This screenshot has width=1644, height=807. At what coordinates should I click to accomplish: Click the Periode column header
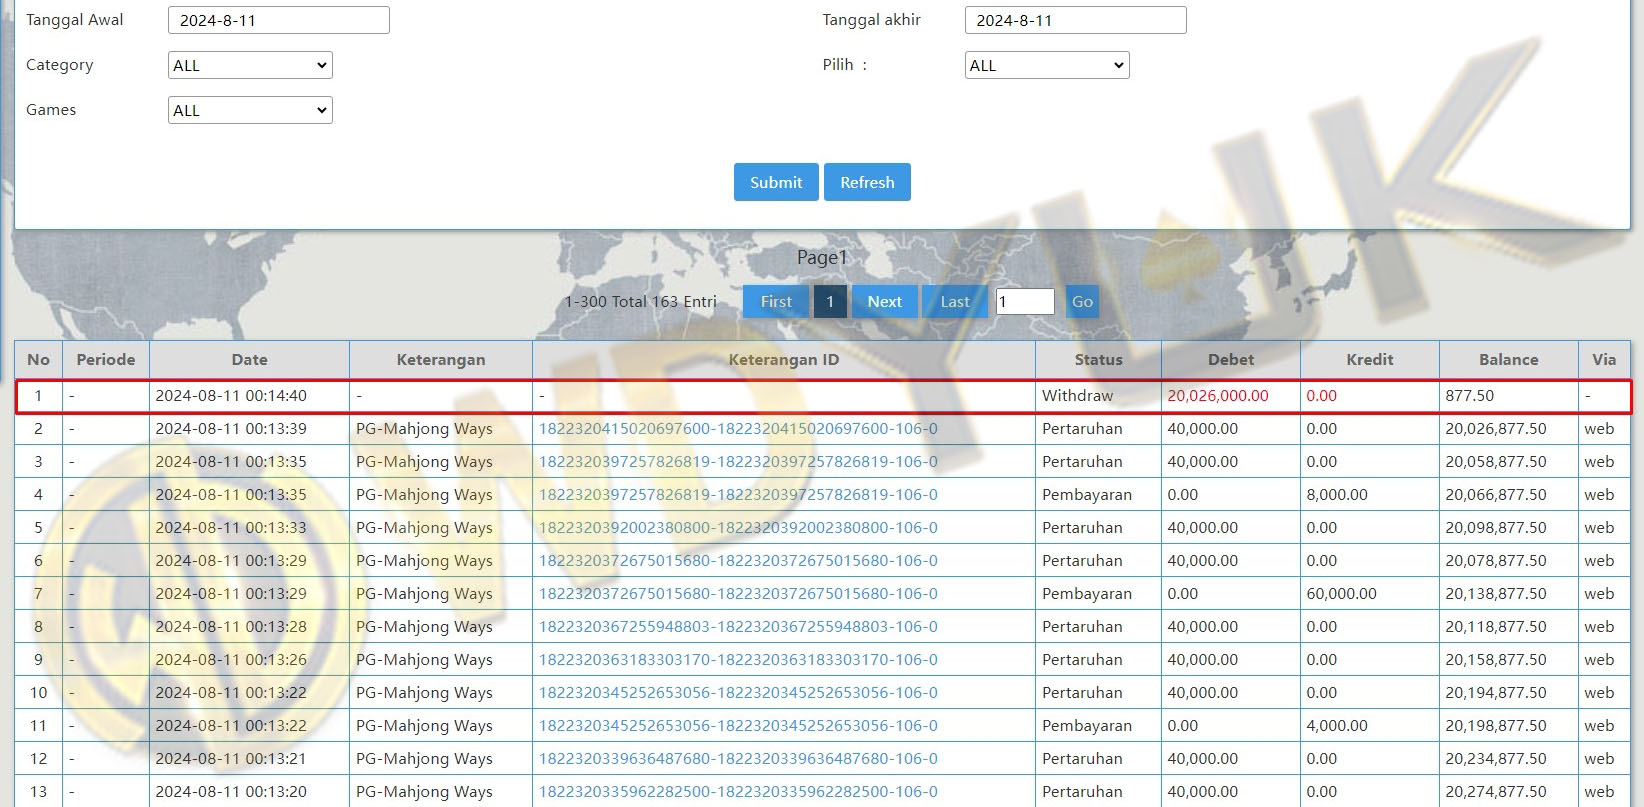106,359
